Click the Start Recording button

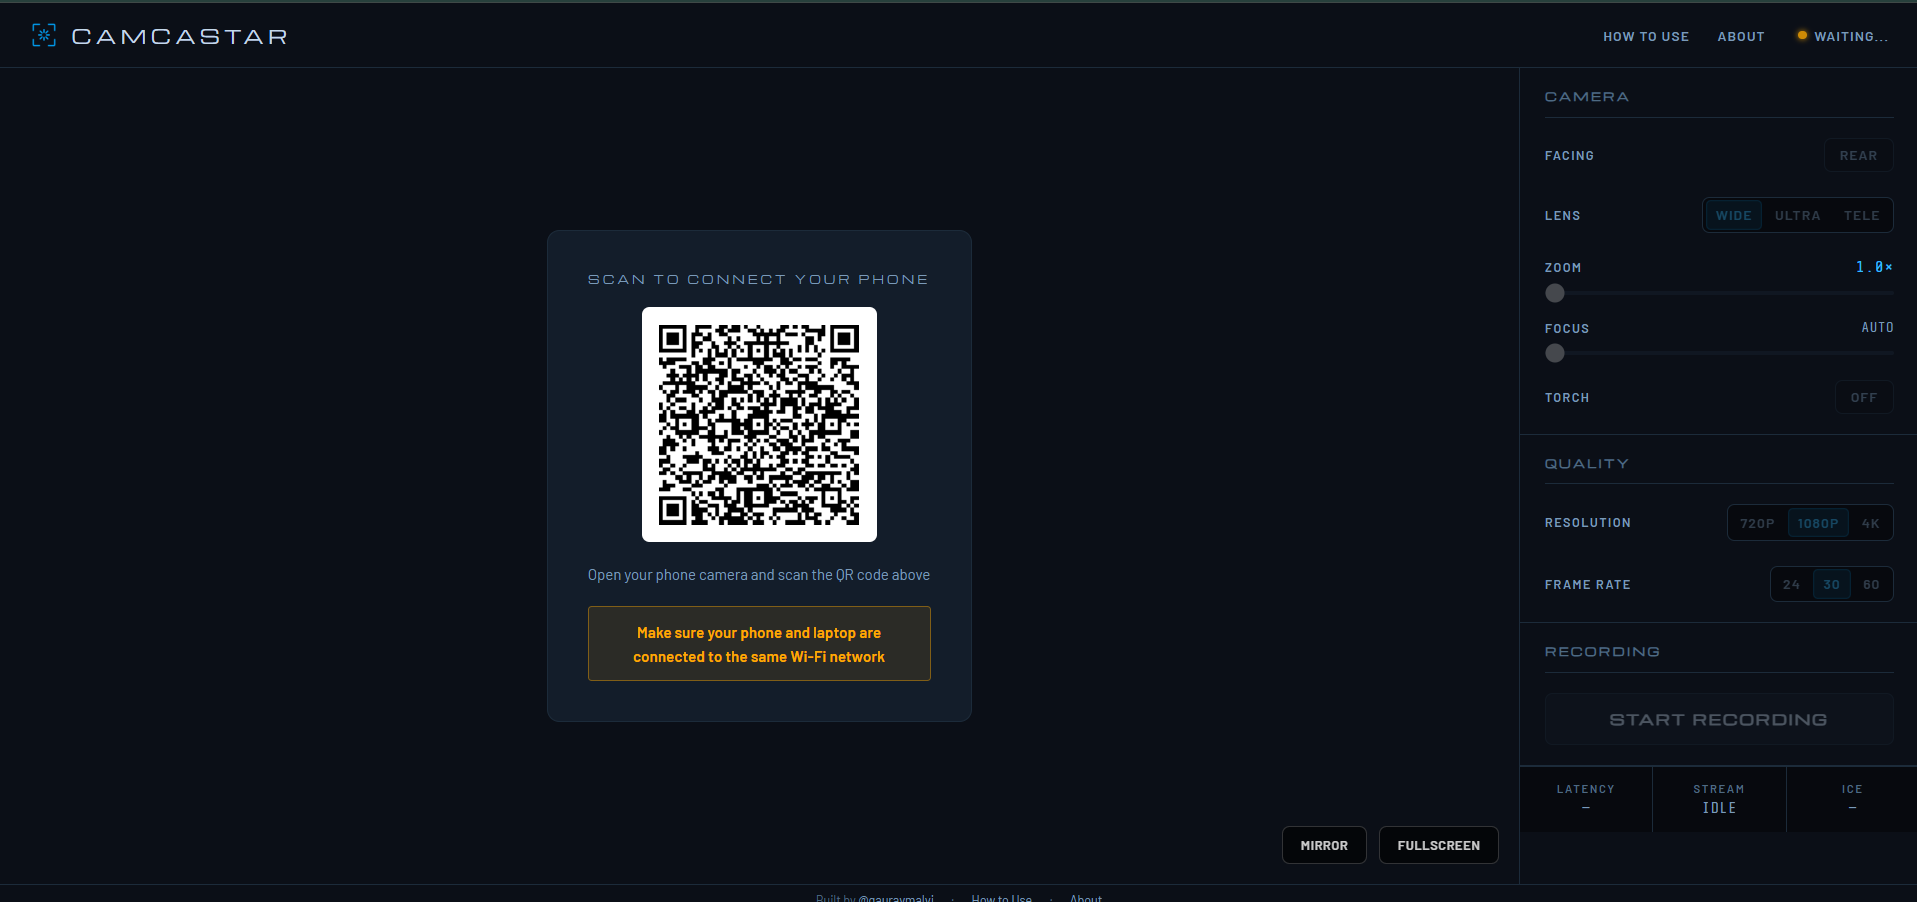1719,720
